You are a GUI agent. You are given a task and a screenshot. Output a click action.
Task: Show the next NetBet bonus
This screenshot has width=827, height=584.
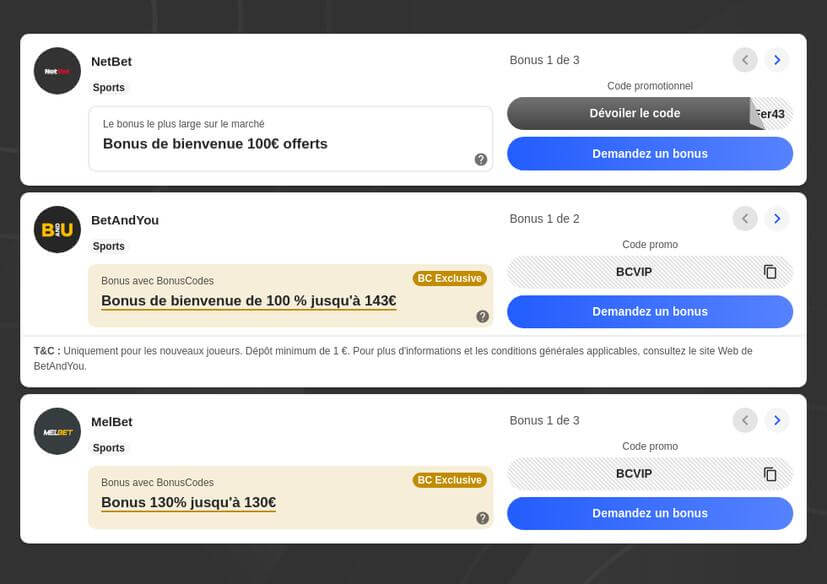pyautogui.click(x=777, y=59)
